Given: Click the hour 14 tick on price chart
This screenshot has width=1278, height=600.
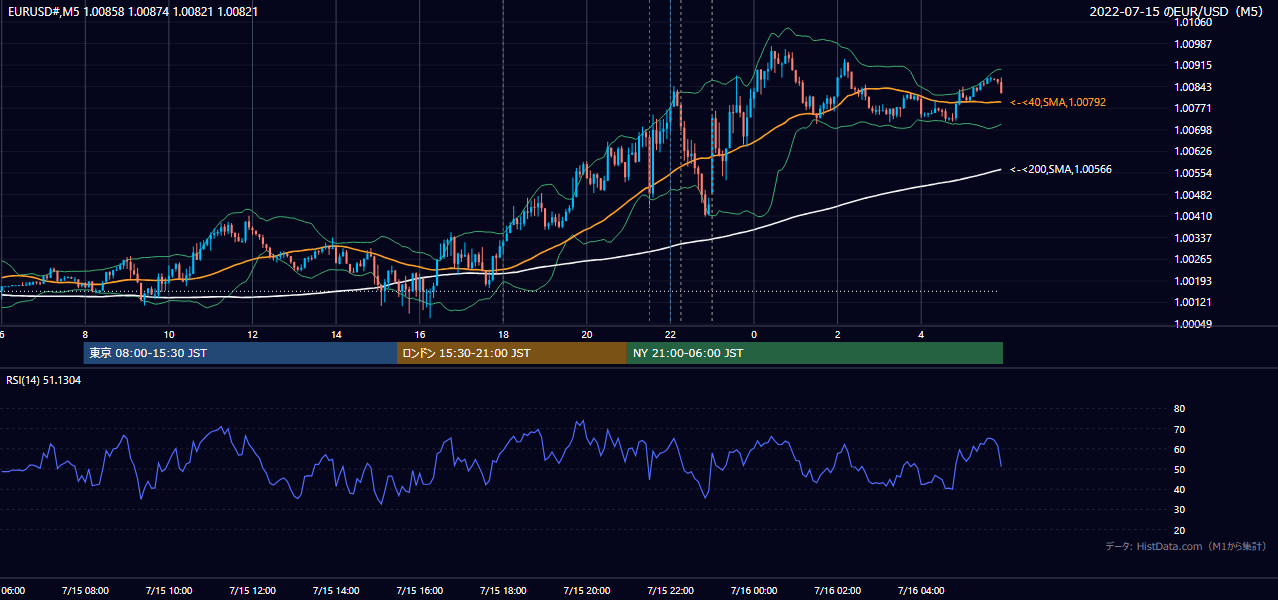Looking at the screenshot, I should point(336,334).
